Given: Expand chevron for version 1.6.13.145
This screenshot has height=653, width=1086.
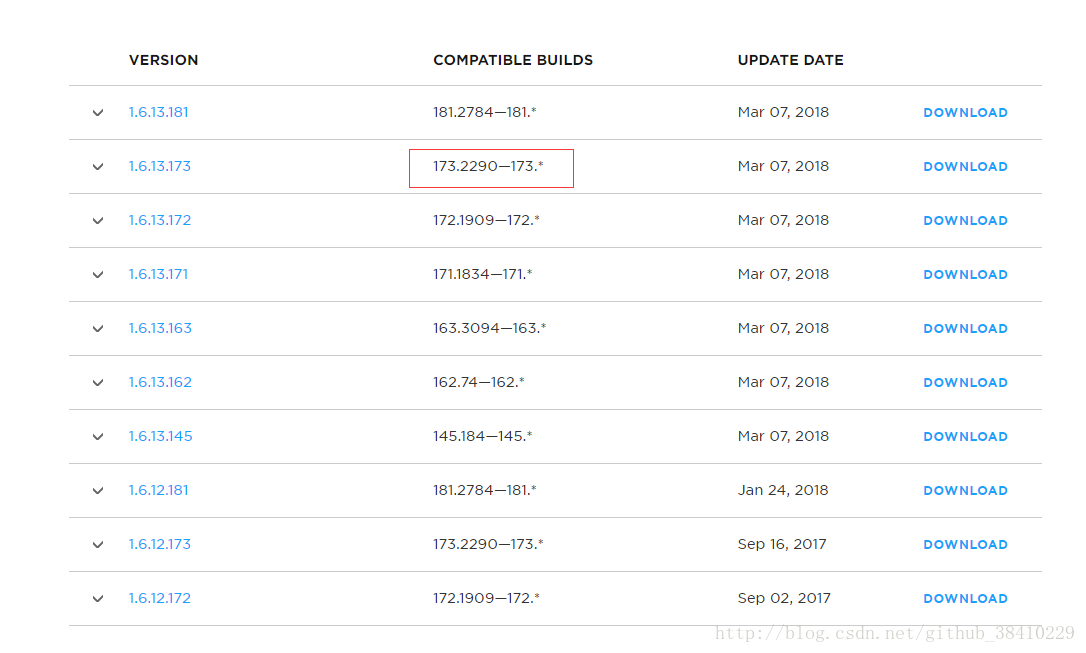Looking at the screenshot, I should [98, 437].
